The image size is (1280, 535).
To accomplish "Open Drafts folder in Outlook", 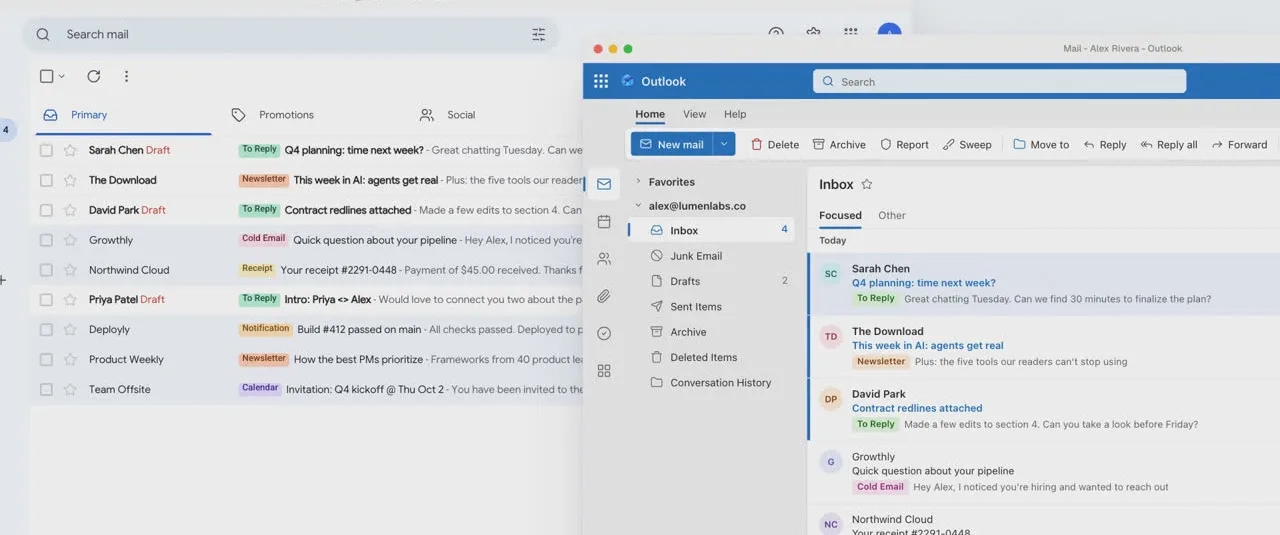I will [711, 281].
